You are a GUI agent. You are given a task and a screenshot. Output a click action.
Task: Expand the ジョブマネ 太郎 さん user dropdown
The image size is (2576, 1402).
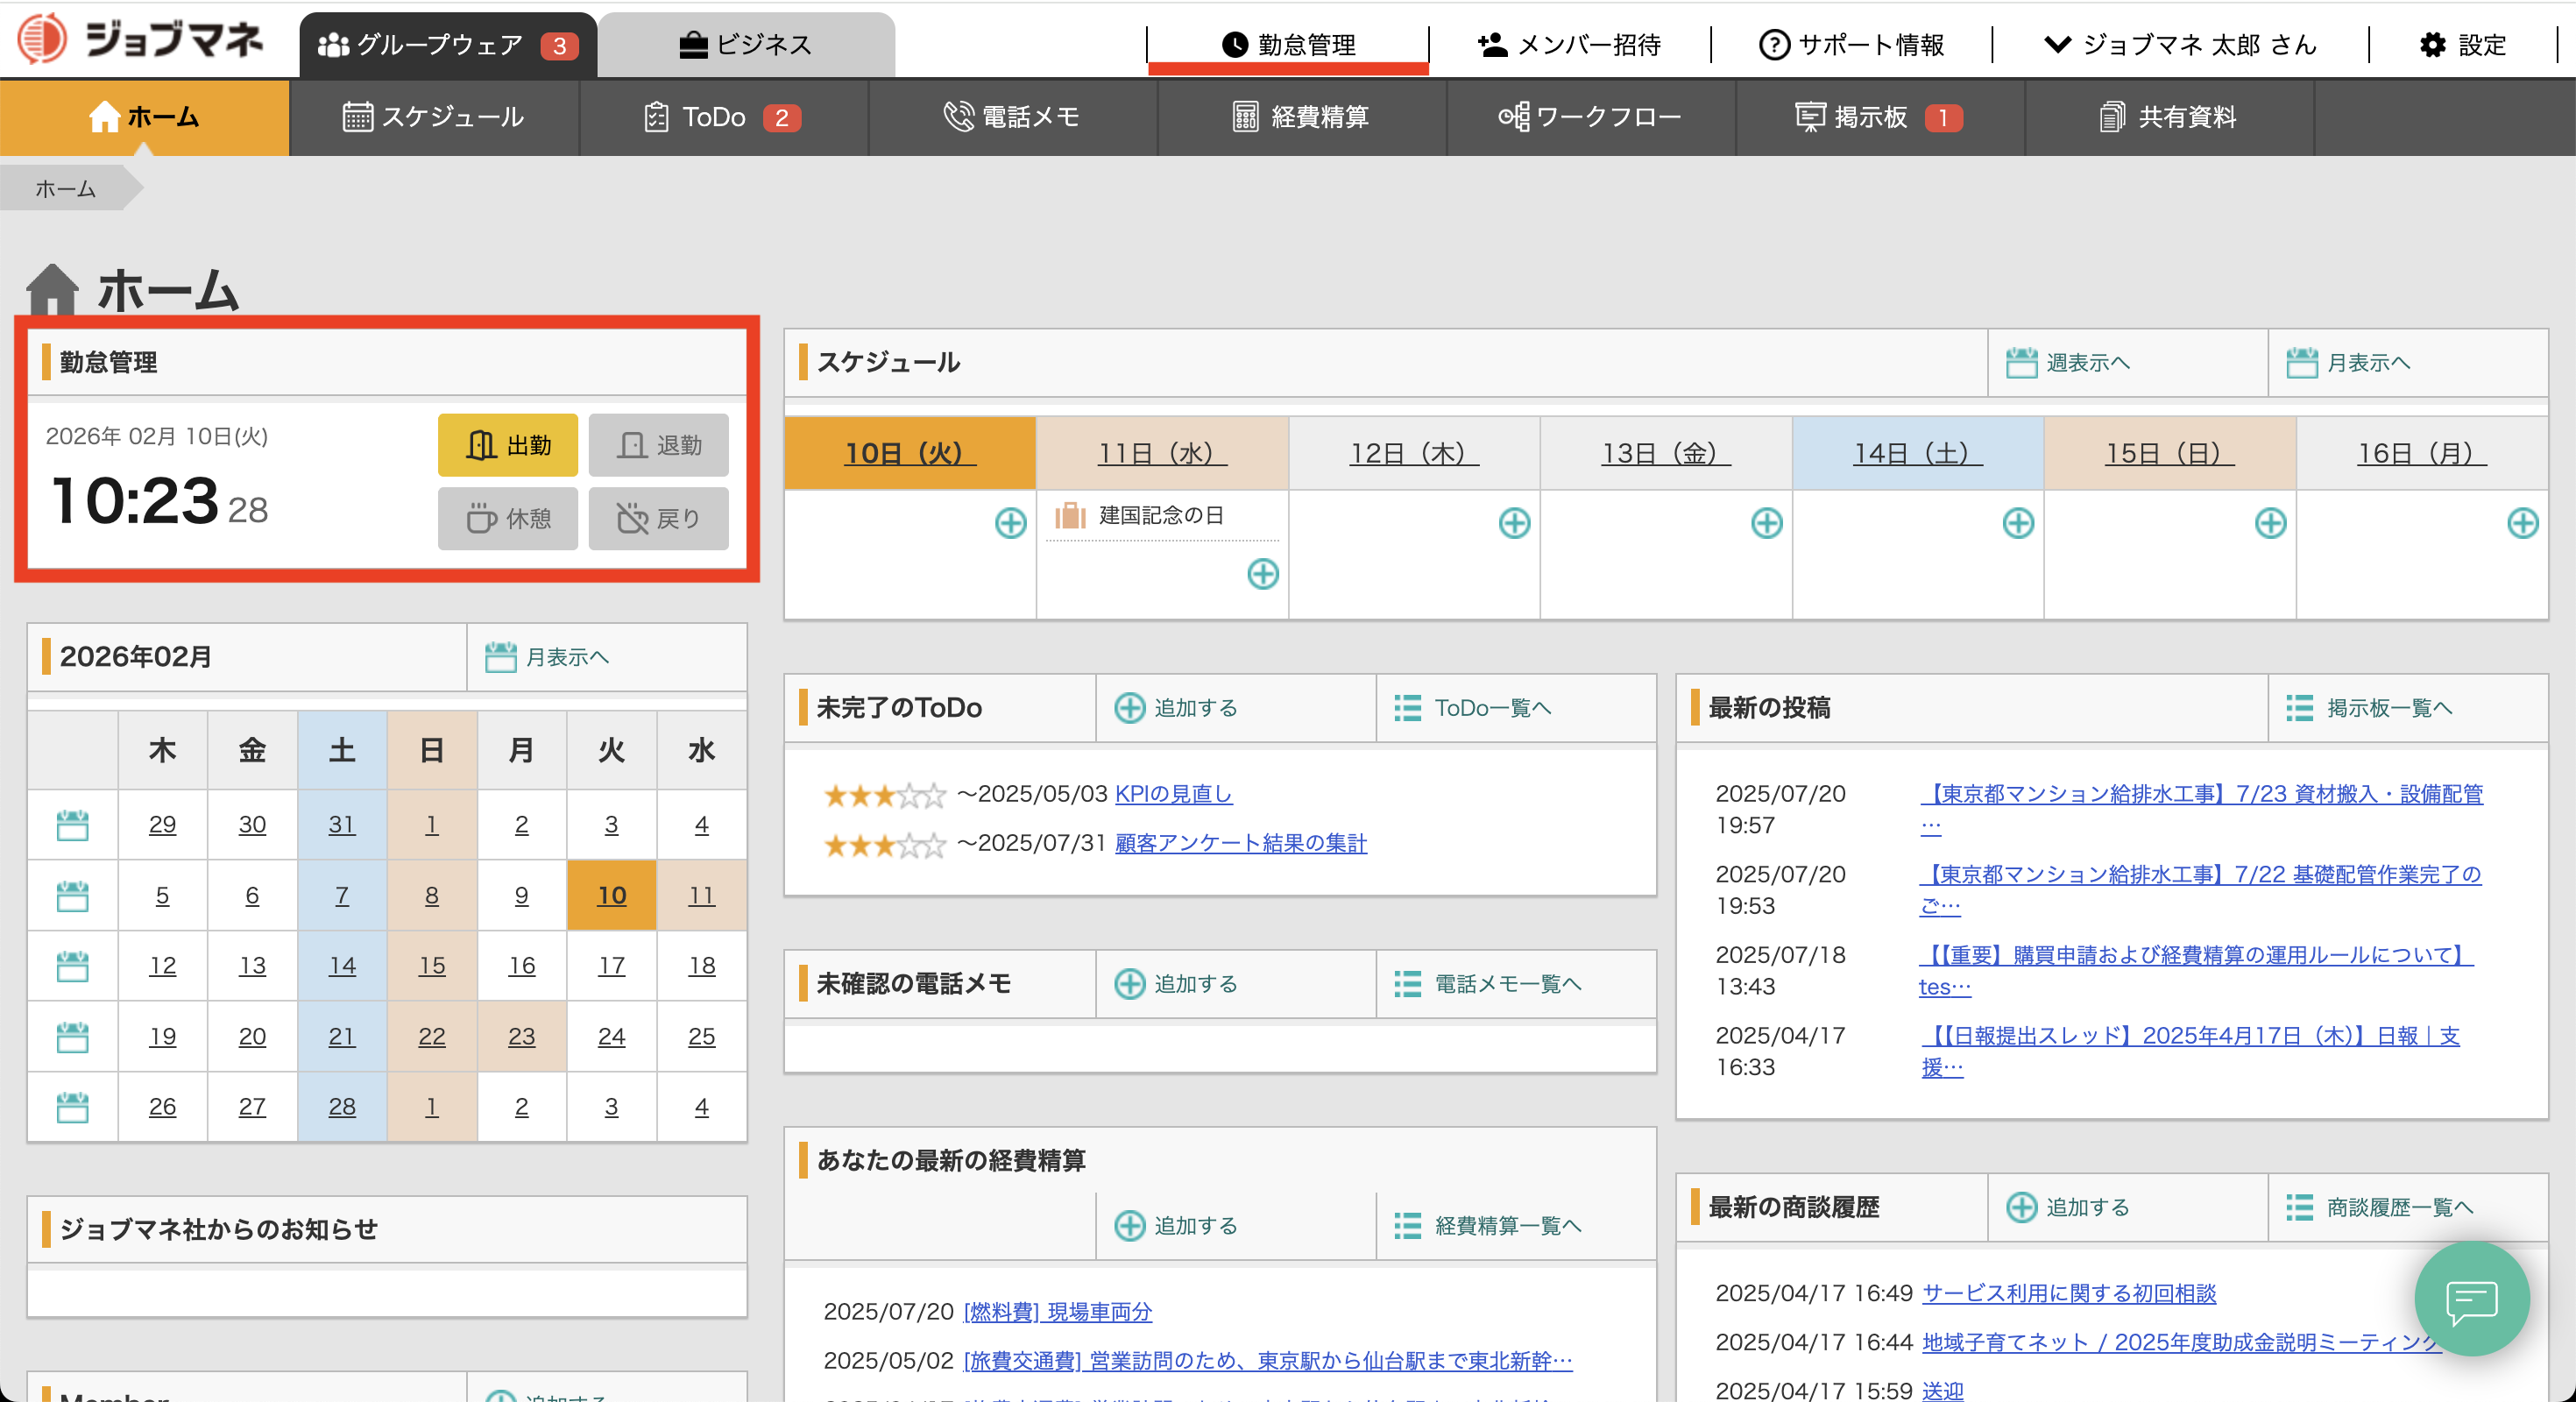(2181, 45)
